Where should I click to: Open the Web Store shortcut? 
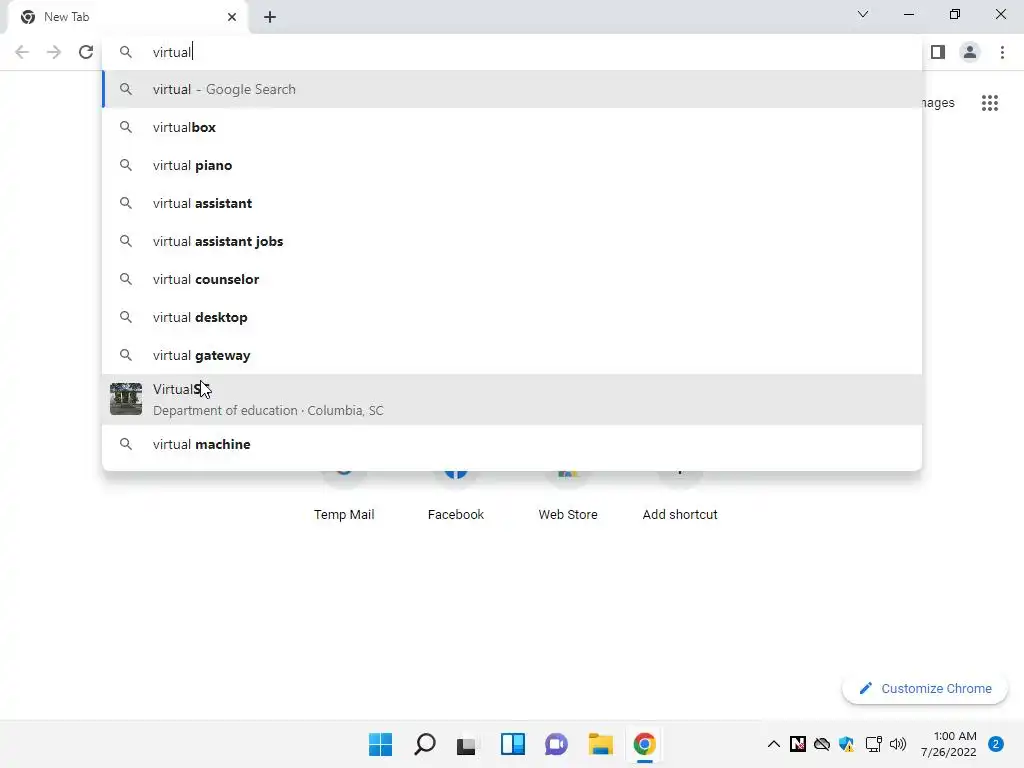(x=568, y=515)
